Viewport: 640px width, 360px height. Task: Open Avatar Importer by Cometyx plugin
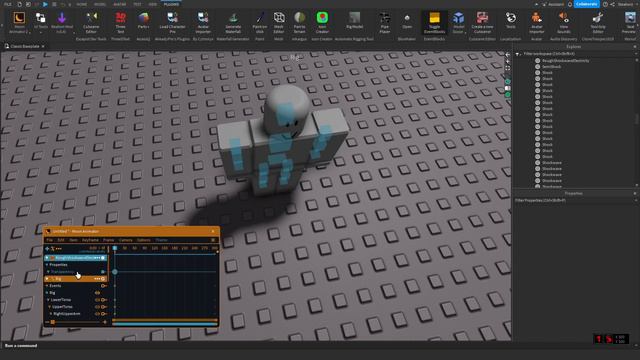(203, 22)
